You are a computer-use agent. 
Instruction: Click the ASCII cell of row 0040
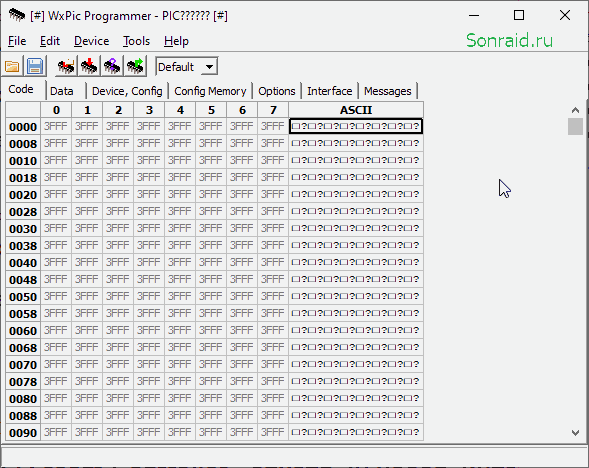tap(356, 262)
